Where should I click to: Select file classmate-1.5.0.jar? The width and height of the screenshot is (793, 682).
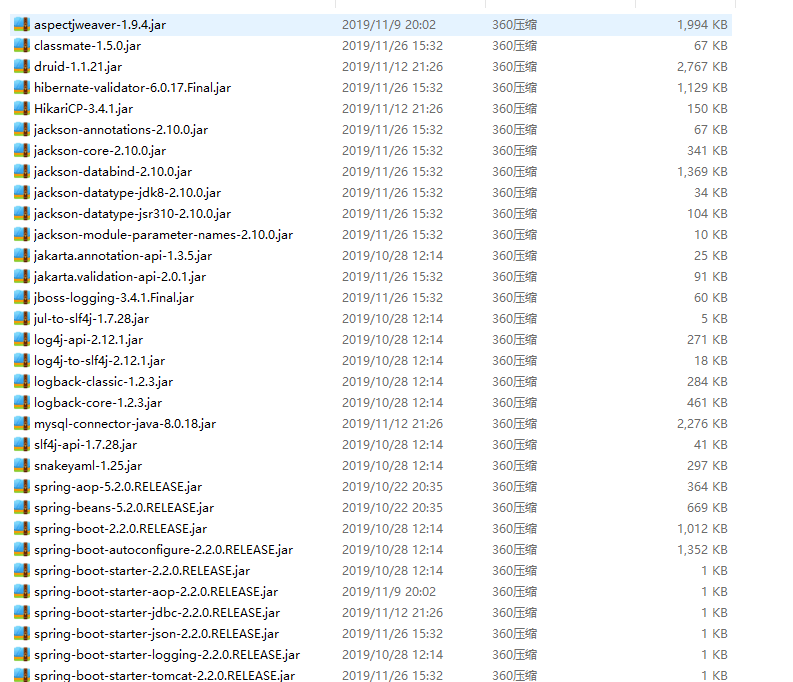point(87,46)
